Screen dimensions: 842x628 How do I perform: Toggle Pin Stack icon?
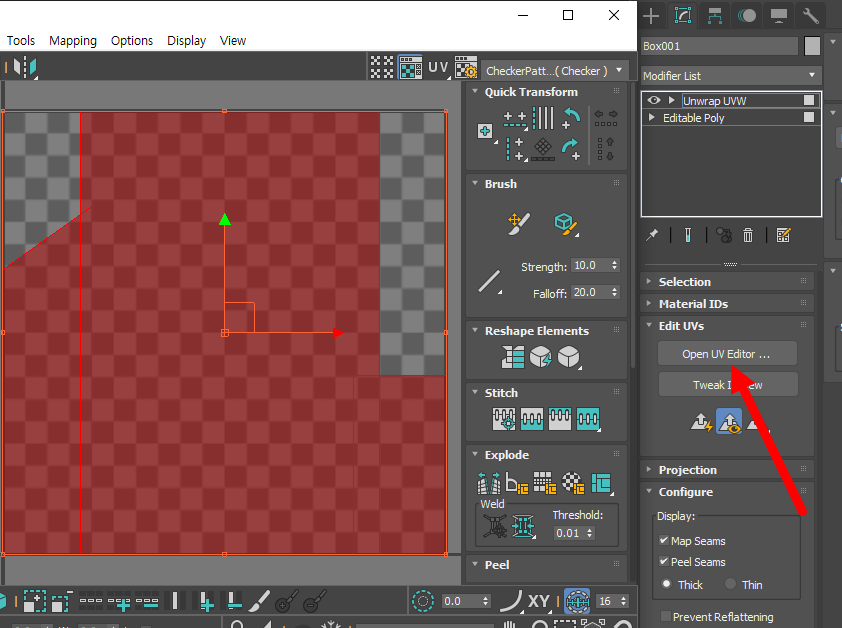coord(652,235)
